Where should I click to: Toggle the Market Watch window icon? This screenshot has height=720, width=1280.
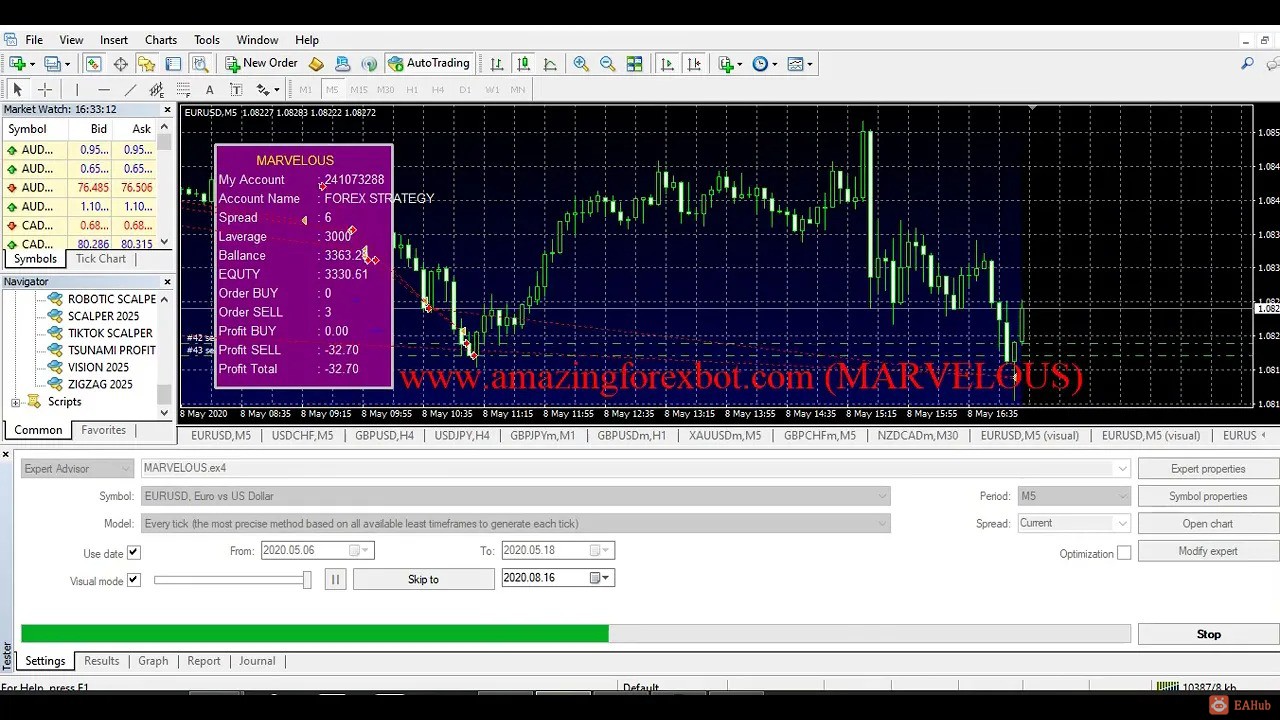click(93, 64)
